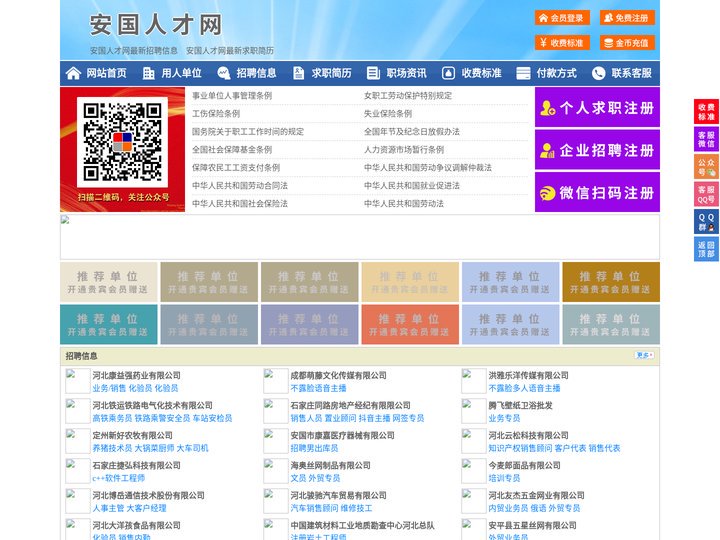Open the 女职工劳动保护特别规定 link
This screenshot has width=720, height=540.
pyautogui.click(x=408, y=96)
